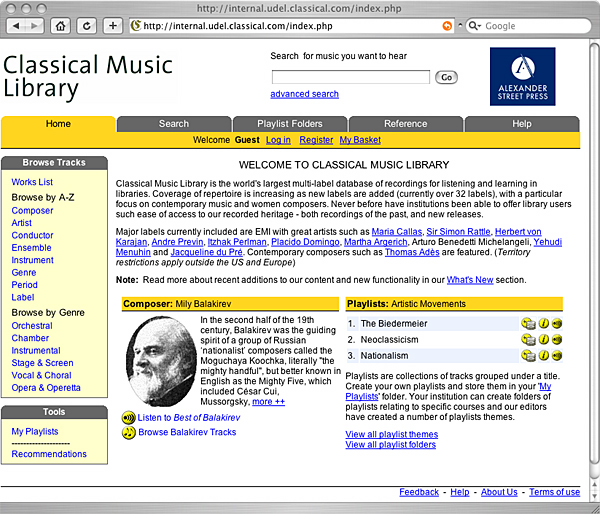
Task: Click the Add bookmark plus button
Action: click(x=113, y=26)
